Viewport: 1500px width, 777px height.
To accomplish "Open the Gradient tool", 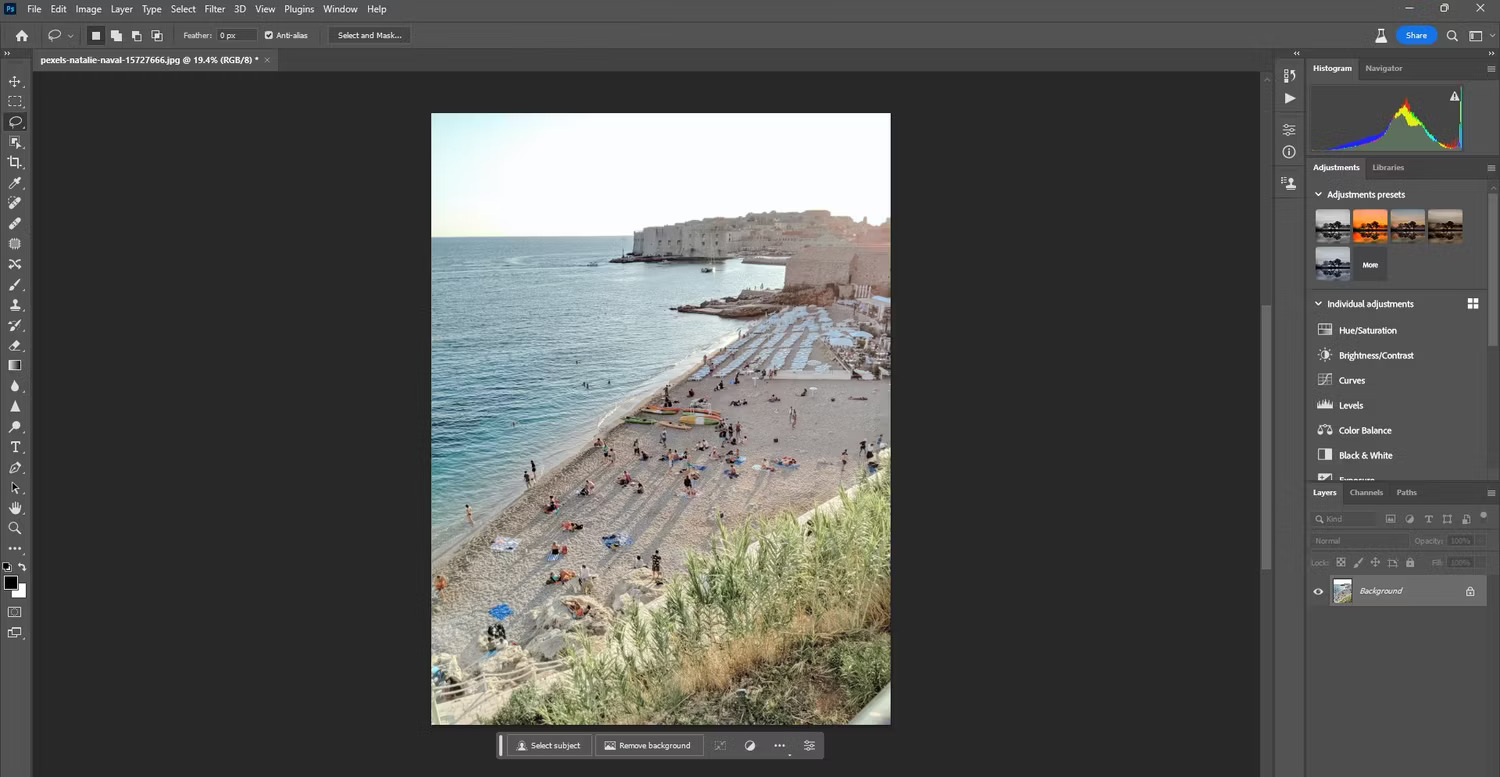I will [15, 365].
